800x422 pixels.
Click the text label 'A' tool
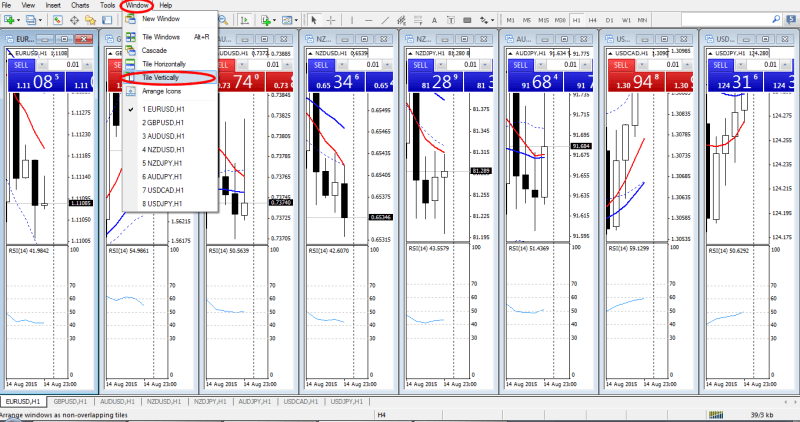tap(431, 19)
